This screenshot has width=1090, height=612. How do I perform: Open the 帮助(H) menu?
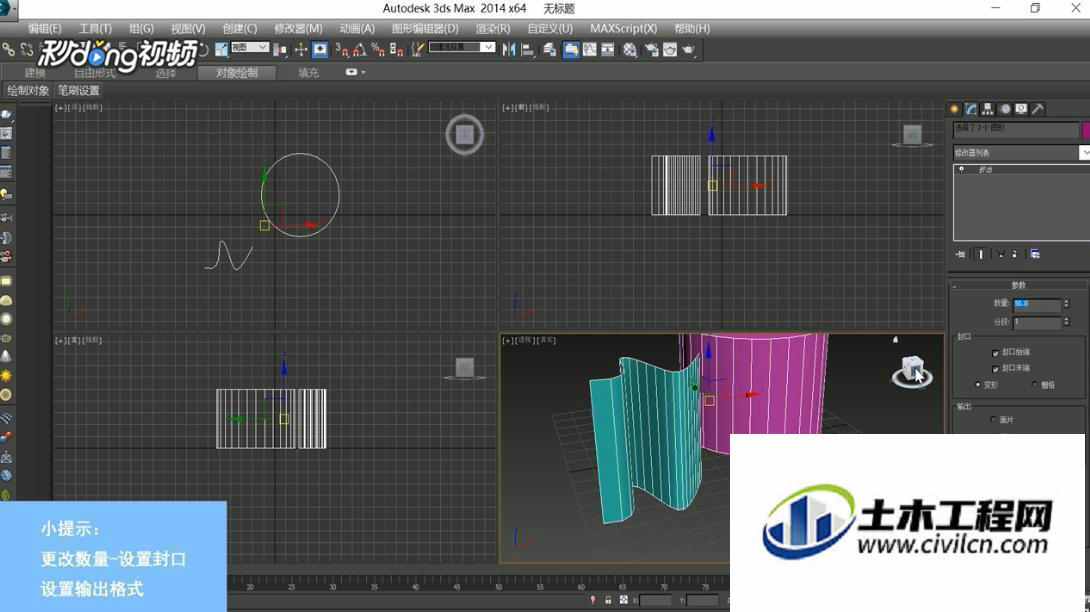click(x=692, y=29)
